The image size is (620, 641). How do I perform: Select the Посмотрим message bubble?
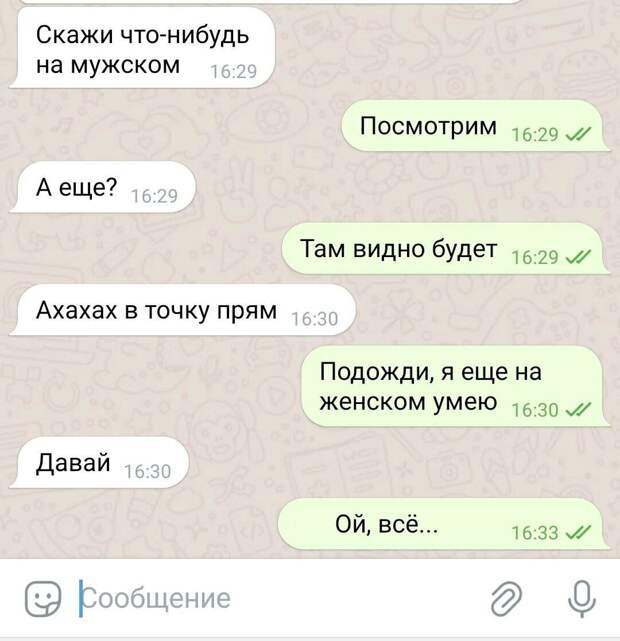pyautogui.click(x=476, y=126)
